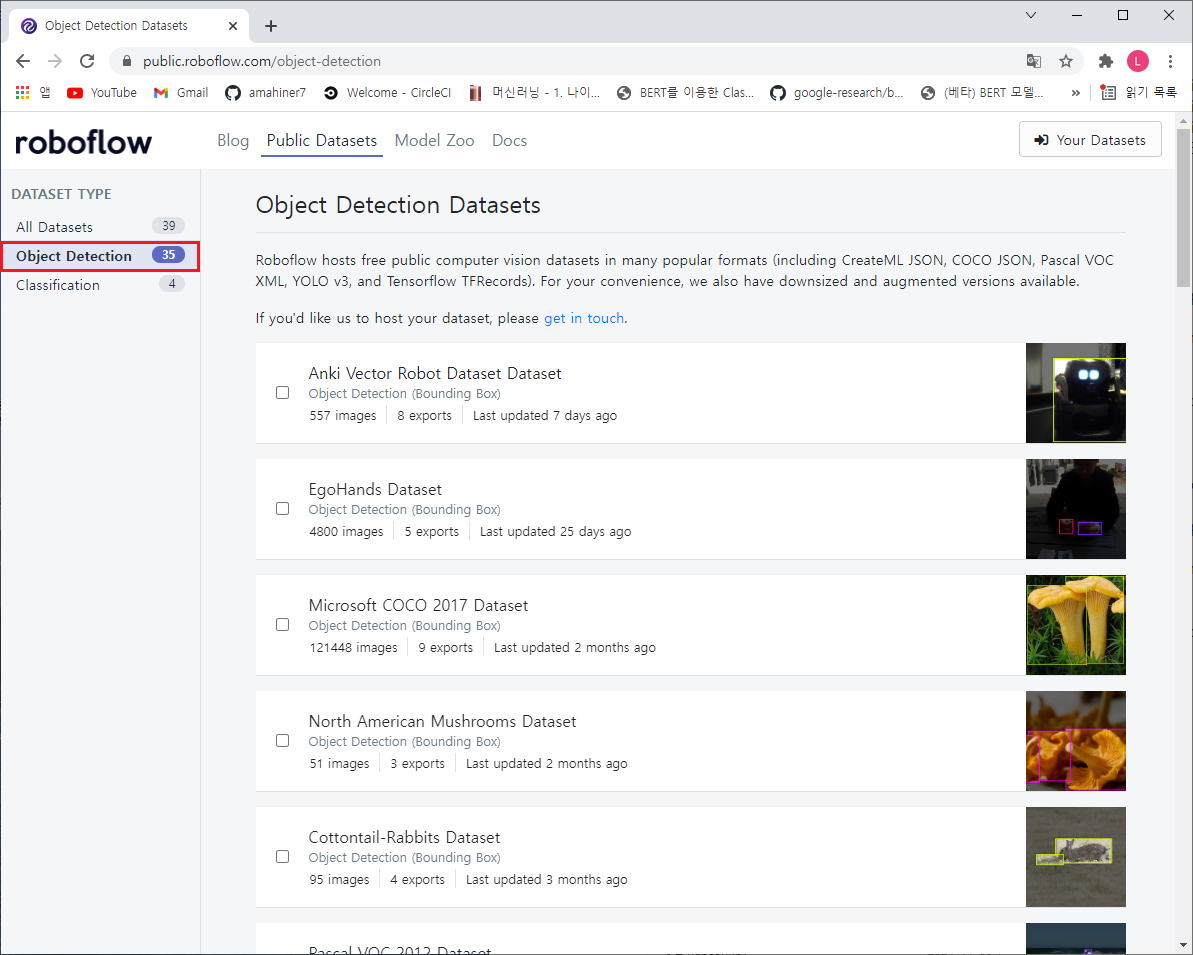
Task: Open the EgoHands Dataset title
Action: coord(375,489)
